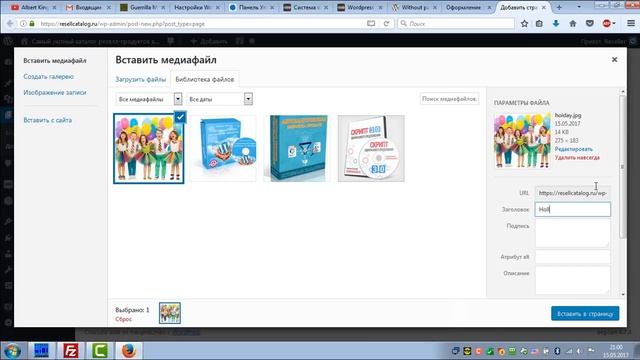Open a new browser tab with plus icon
Image resolution: width=640 pixels, height=360 pixels.
pos(559,7)
